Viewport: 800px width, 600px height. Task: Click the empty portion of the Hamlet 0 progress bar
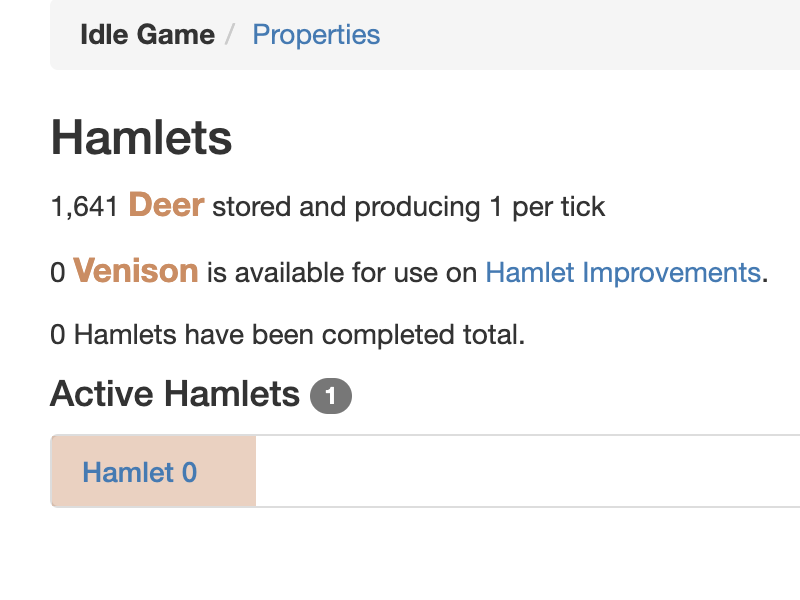point(528,471)
